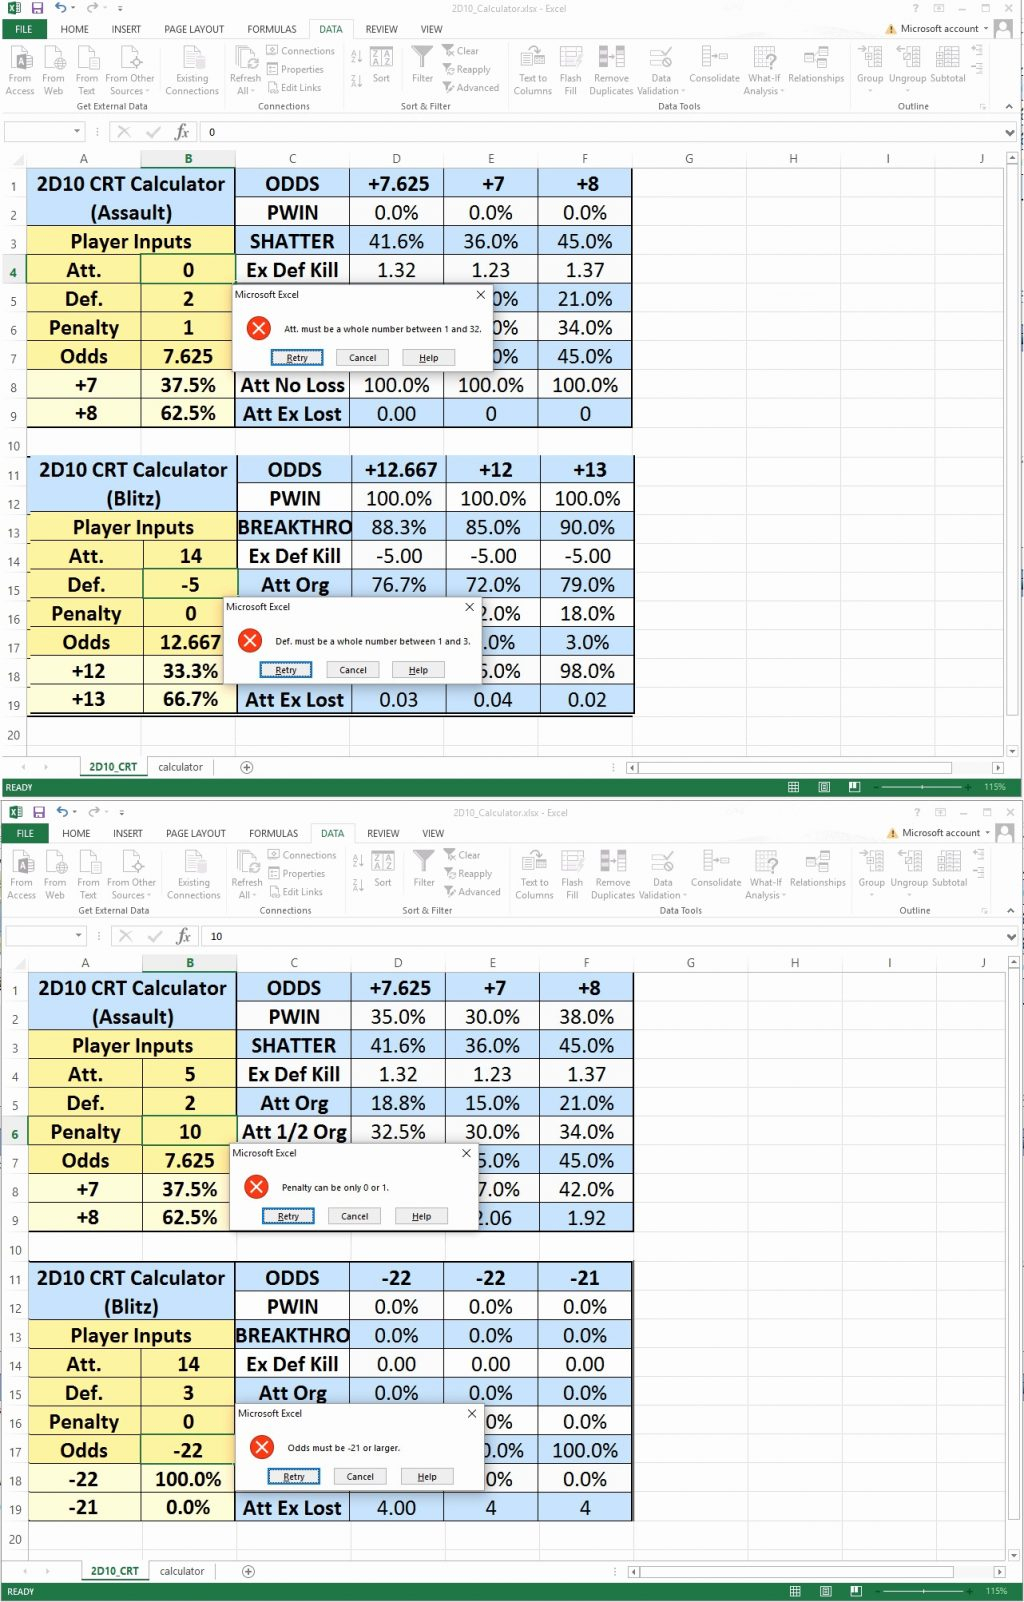
Task: Click the formula bar cancel X in the lower window
Action: point(125,936)
